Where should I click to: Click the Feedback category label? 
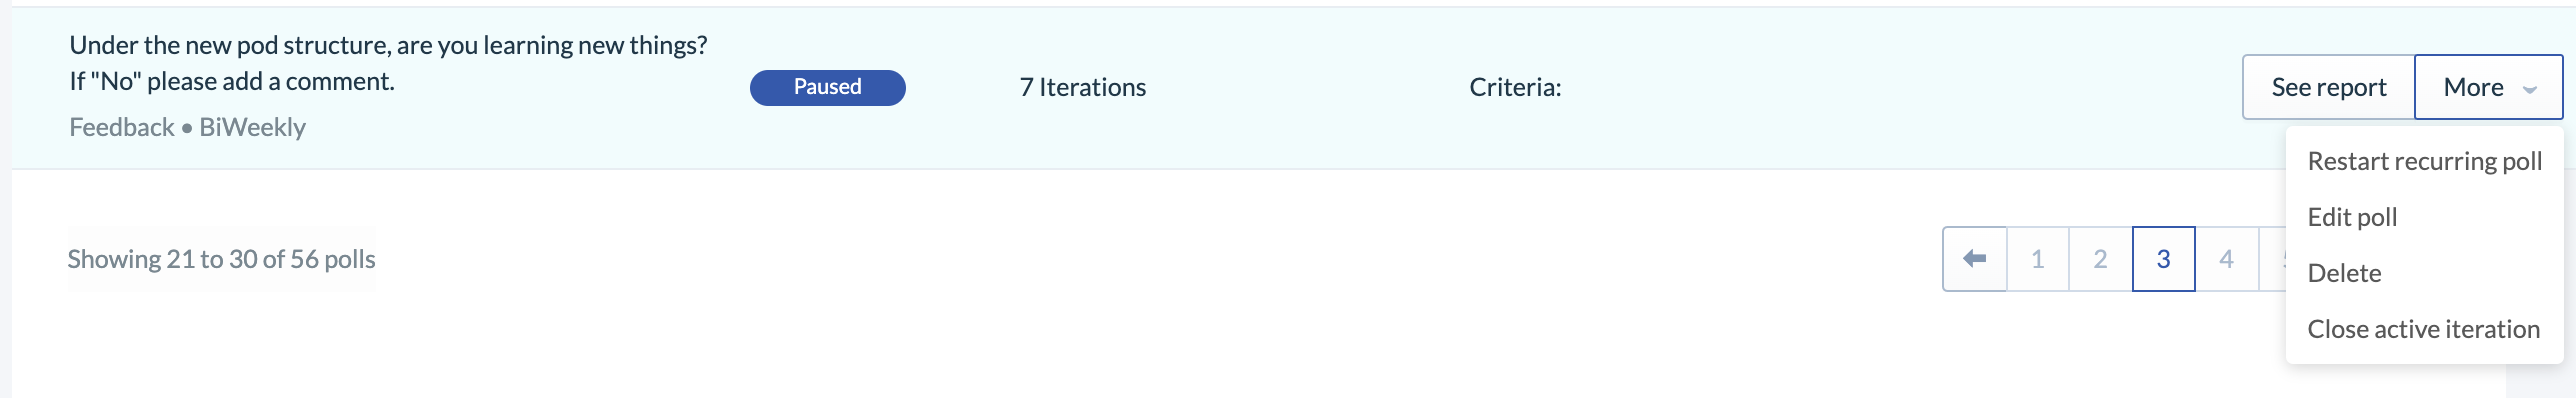(x=122, y=127)
